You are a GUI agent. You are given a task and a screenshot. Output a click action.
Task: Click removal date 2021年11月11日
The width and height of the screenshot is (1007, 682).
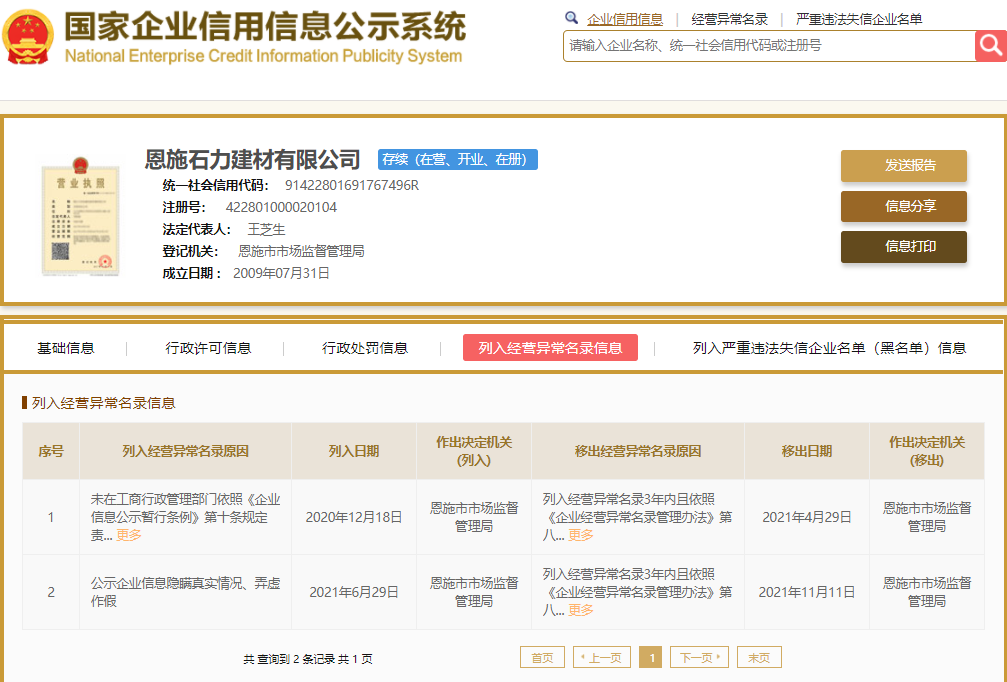[807, 592]
